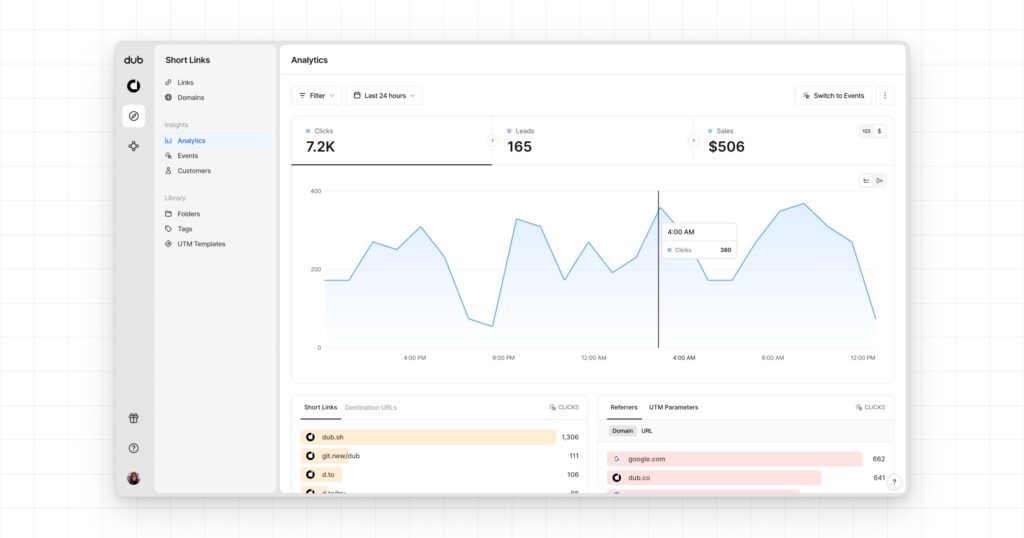Viewport: 1024px width, 538px height.
Task: Open the Last 24 hours date range dropdown
Action: tap(384, 95)
